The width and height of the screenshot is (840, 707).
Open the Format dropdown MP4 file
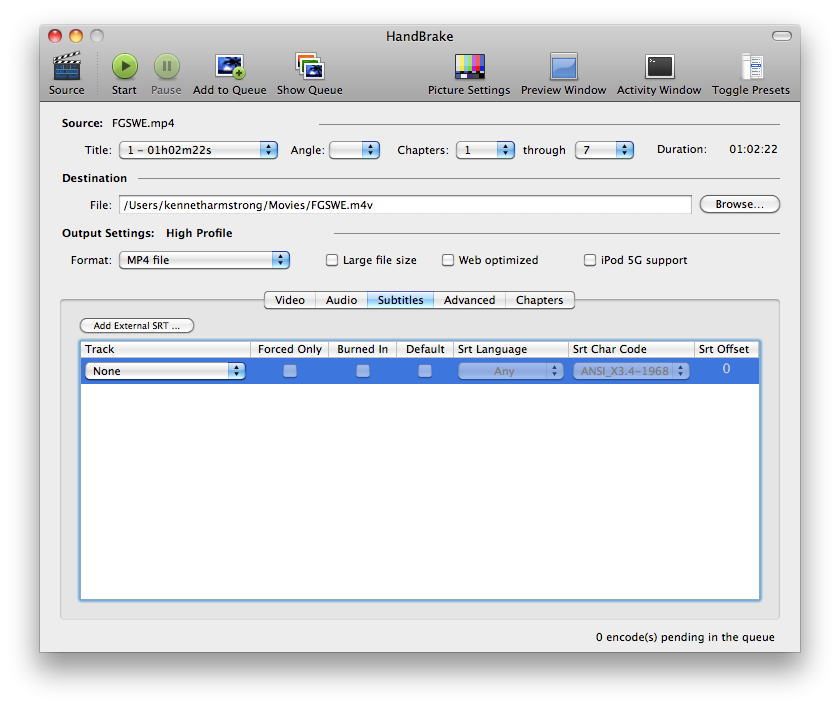(x=204, y=260)
